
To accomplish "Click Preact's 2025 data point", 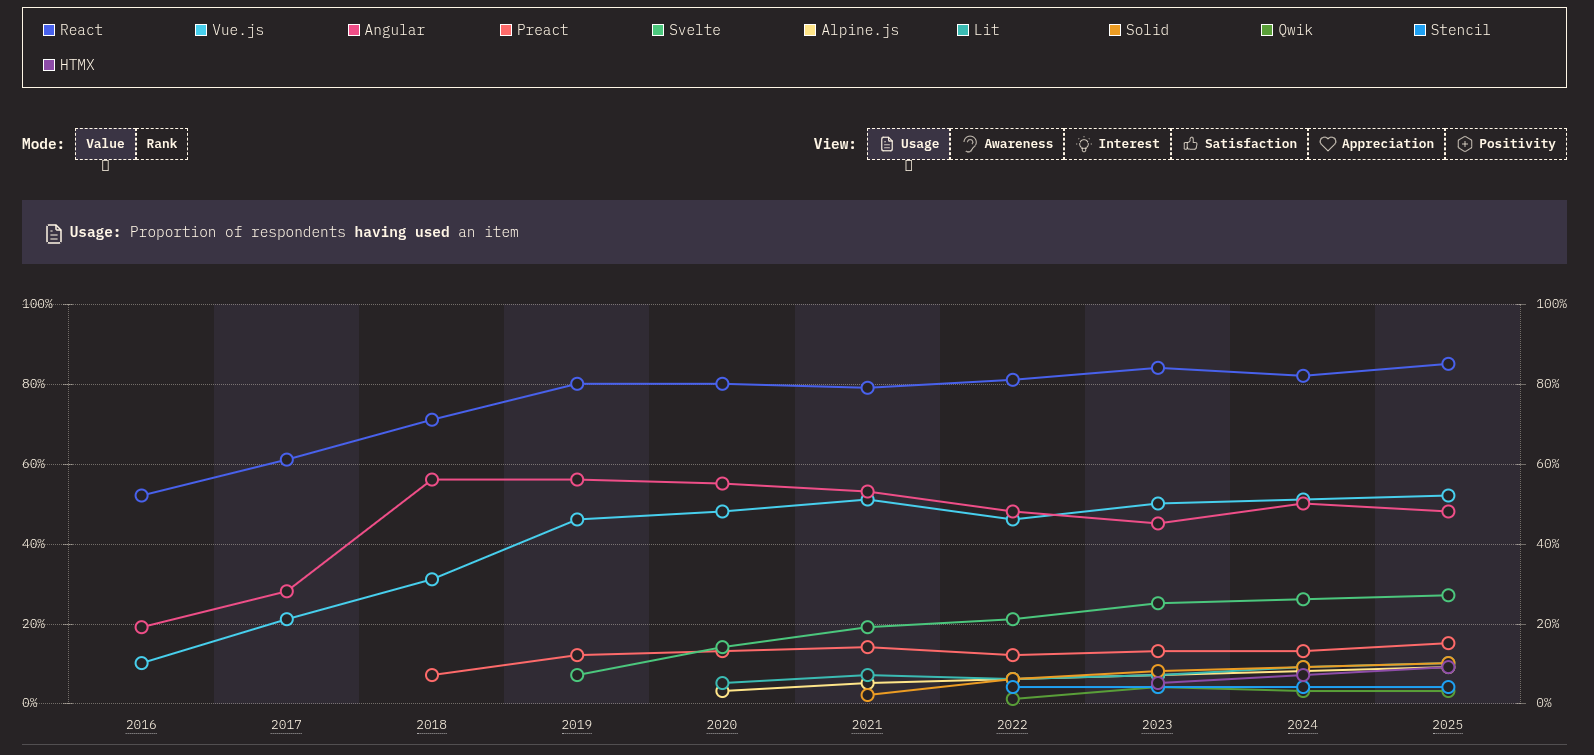I will (1448, 643).
